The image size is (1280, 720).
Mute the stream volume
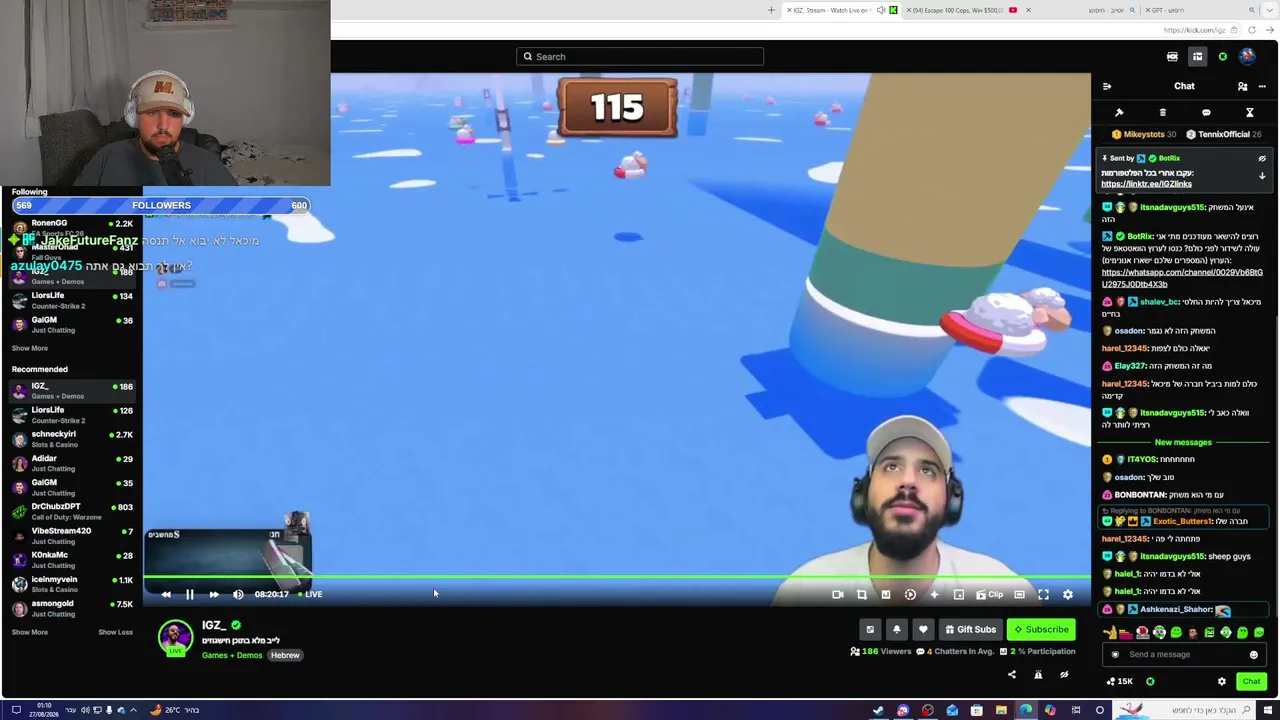[x=238, y=594]
